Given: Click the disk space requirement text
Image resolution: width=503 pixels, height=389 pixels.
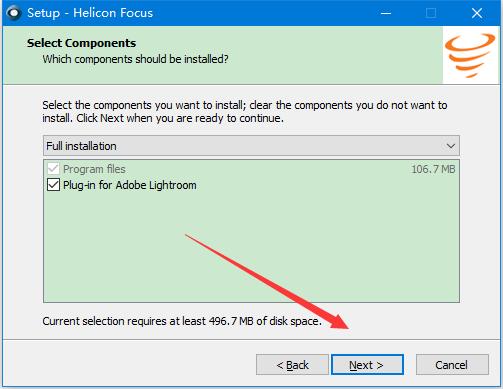Looking at the screenshot, I should 182,321.
